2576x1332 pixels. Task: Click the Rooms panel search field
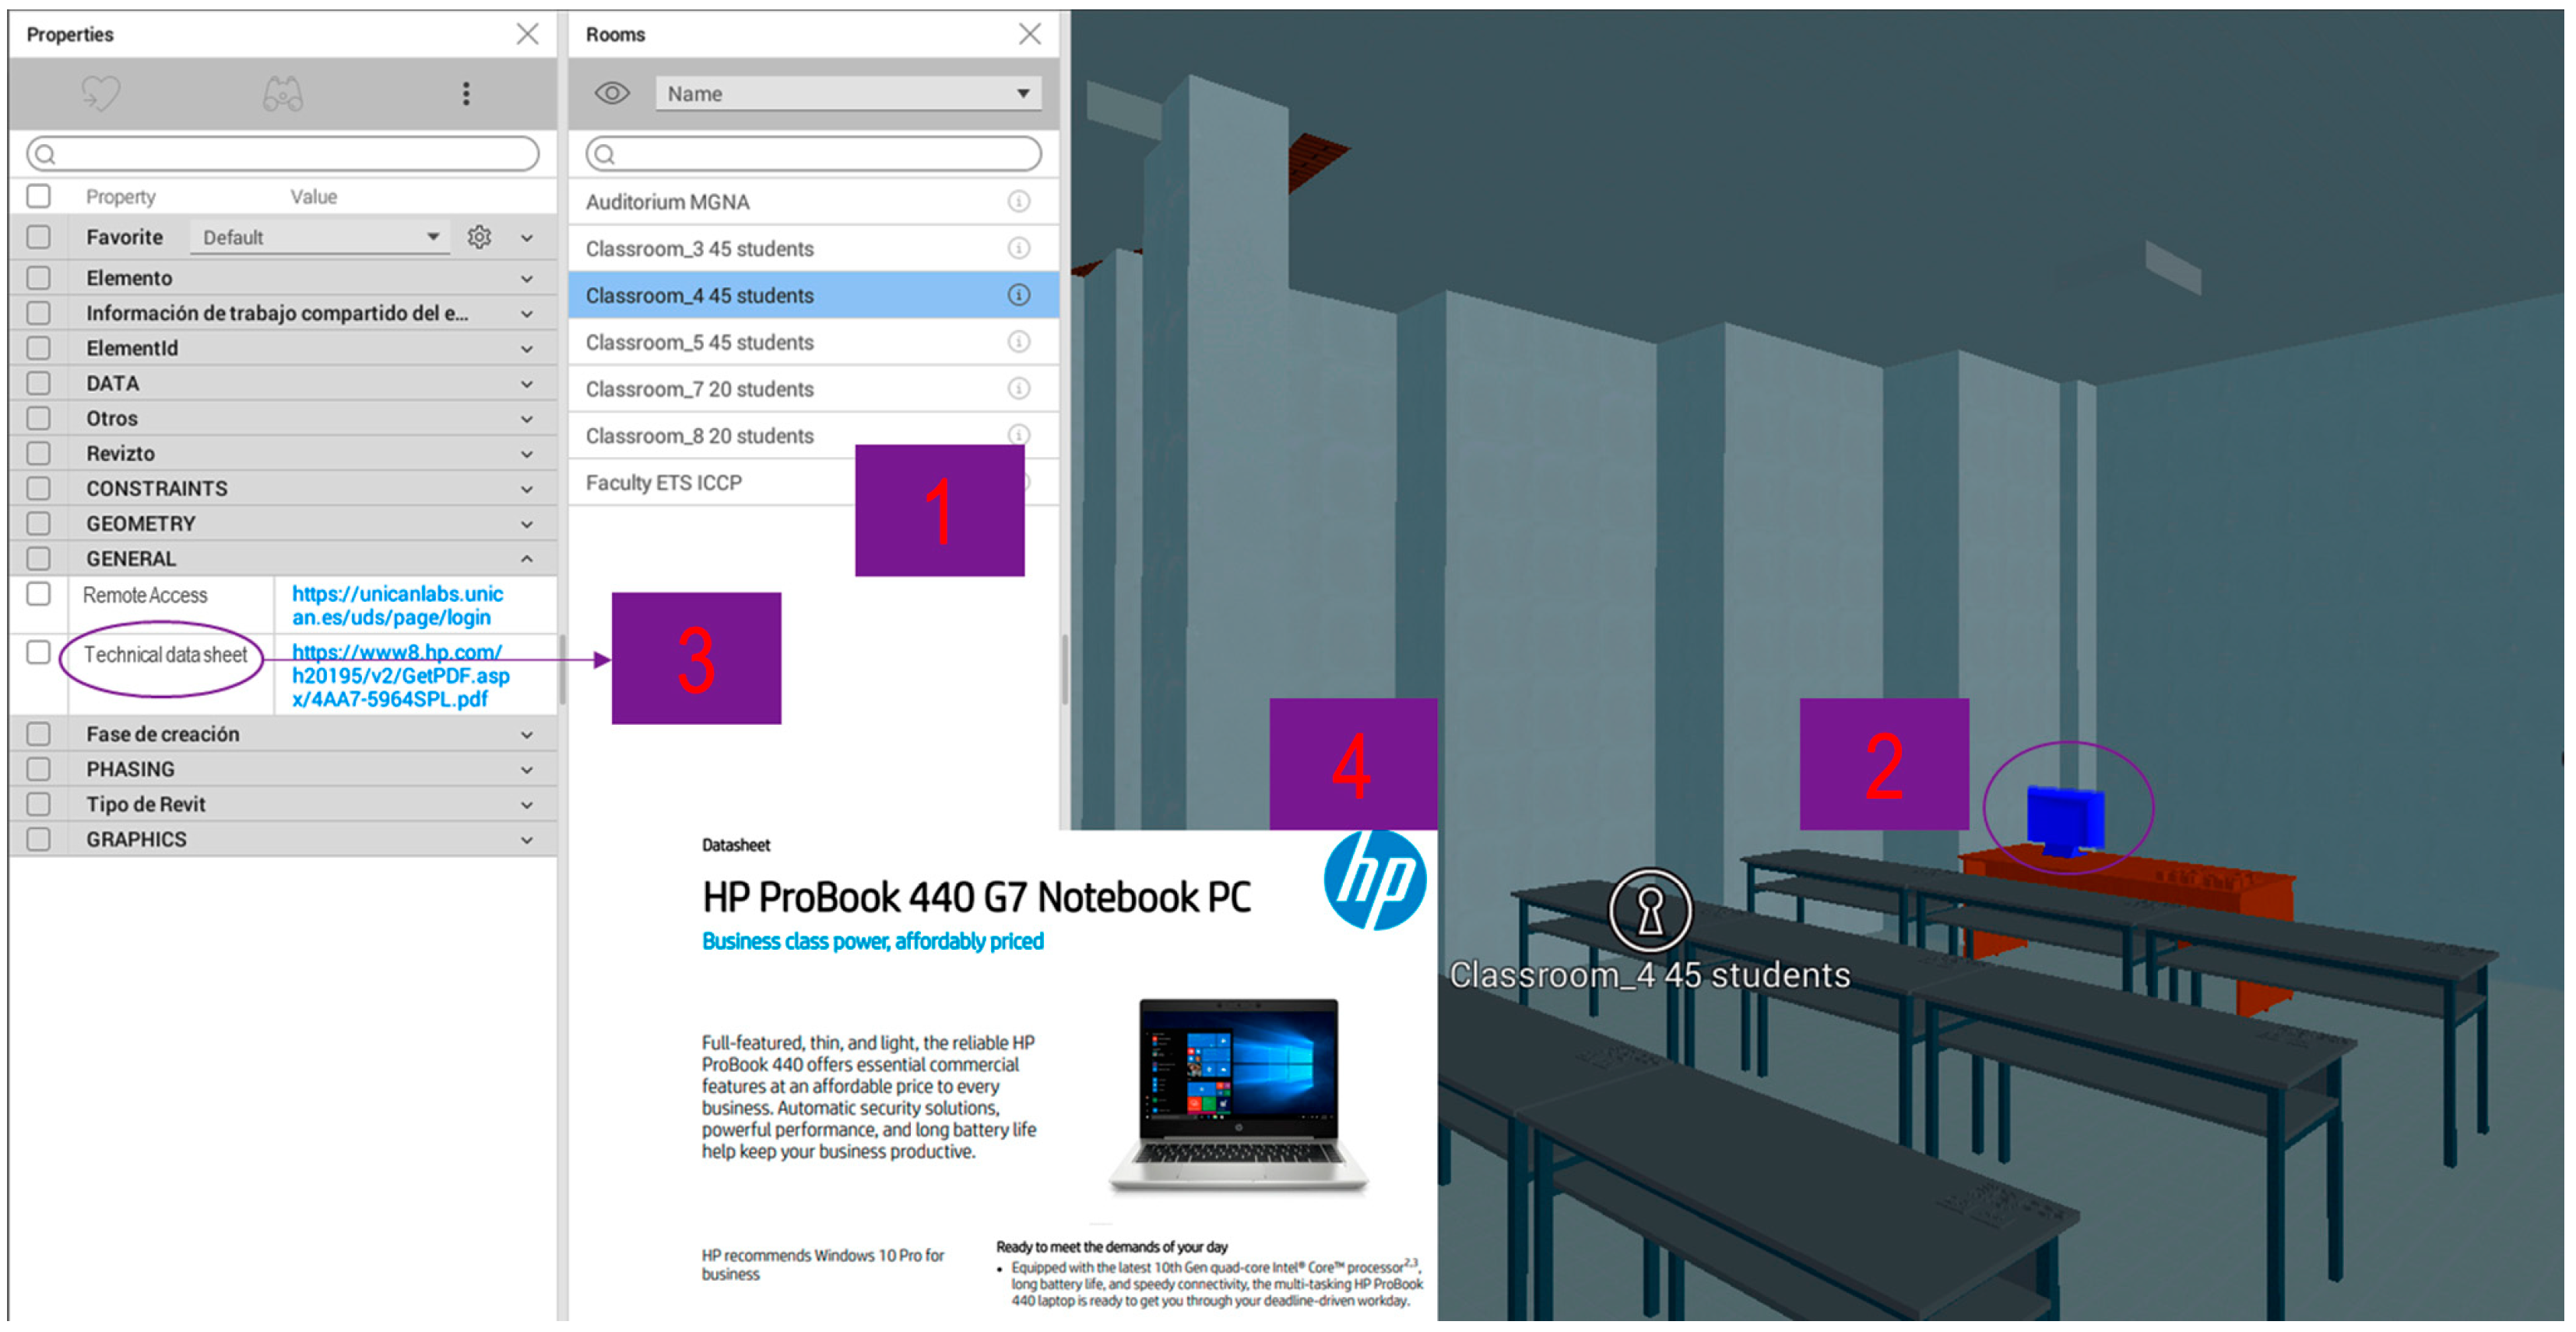(x=814, y=154)
